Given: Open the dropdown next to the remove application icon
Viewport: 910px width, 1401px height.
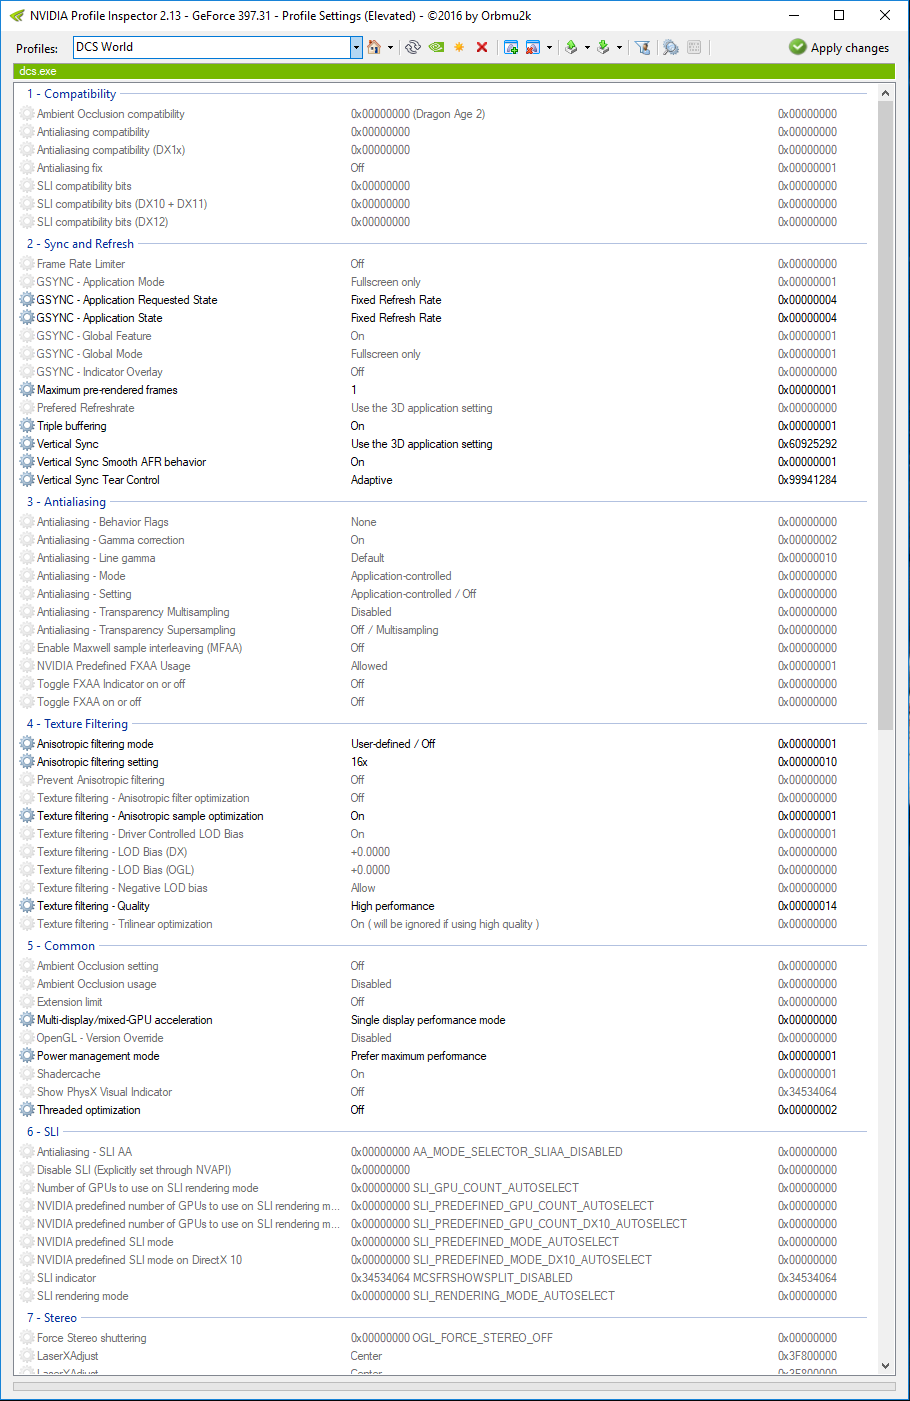Looking at the screenshot, I should 549,47.
